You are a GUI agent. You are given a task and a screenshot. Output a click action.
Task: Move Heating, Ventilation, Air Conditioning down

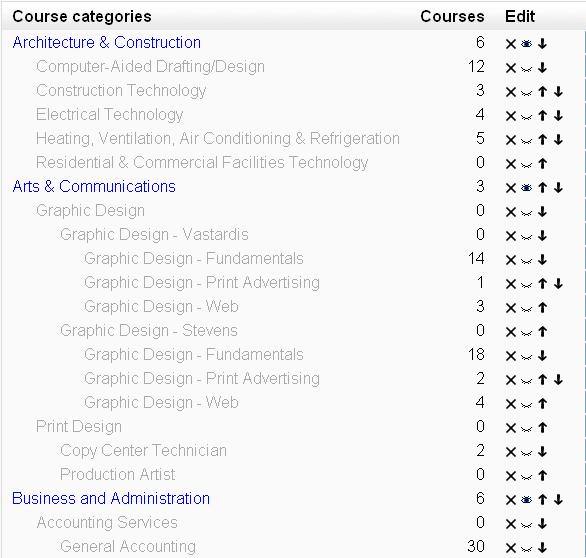558,140
